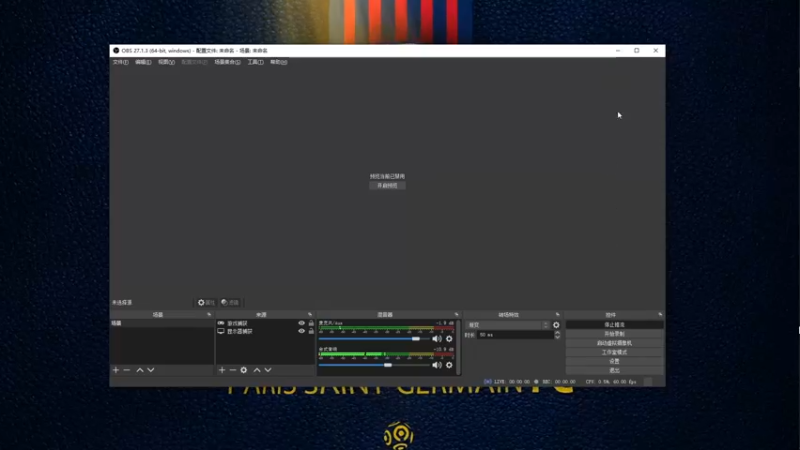Click the start recording button in the Controls panel

pyautogui.click(x=614, y=334)
